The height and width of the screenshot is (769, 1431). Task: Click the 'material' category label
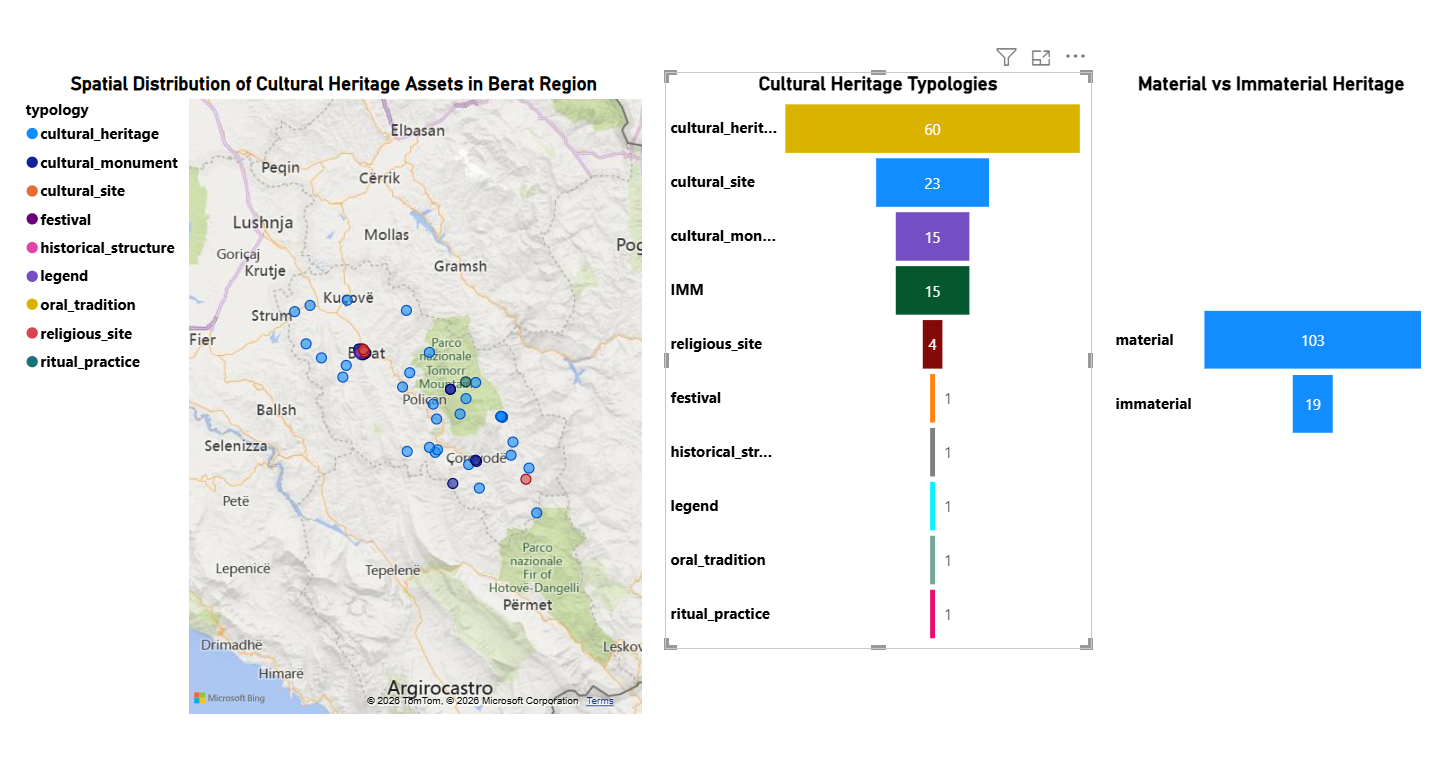[1144, 340]
